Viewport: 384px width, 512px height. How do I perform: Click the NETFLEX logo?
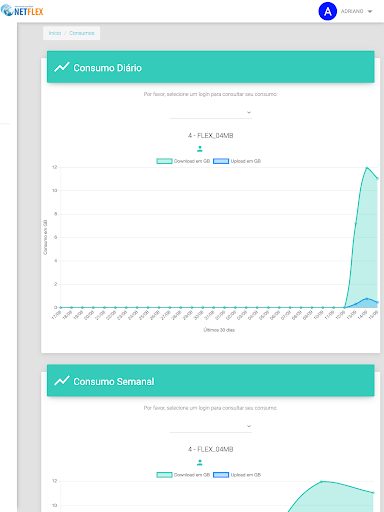(x=22, y=11)
